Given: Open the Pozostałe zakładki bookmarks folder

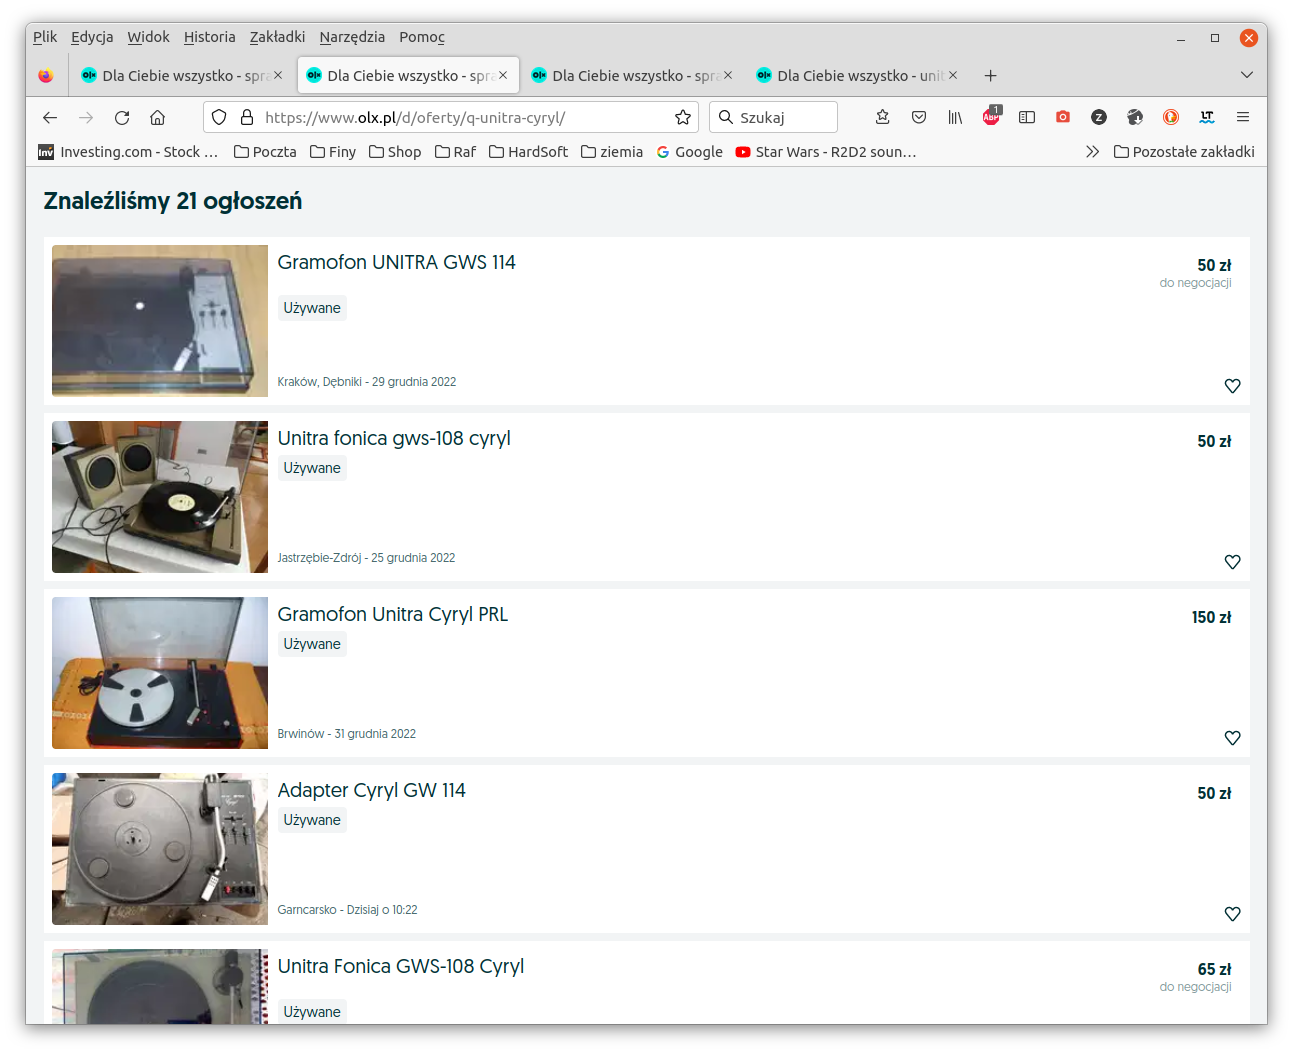Looking at the screenshot, I should [x=1184, y=152].
